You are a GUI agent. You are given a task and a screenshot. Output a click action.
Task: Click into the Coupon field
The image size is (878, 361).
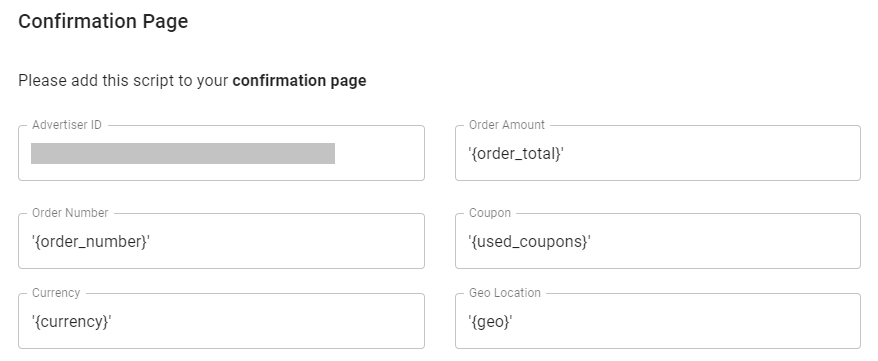click(657, 241)
